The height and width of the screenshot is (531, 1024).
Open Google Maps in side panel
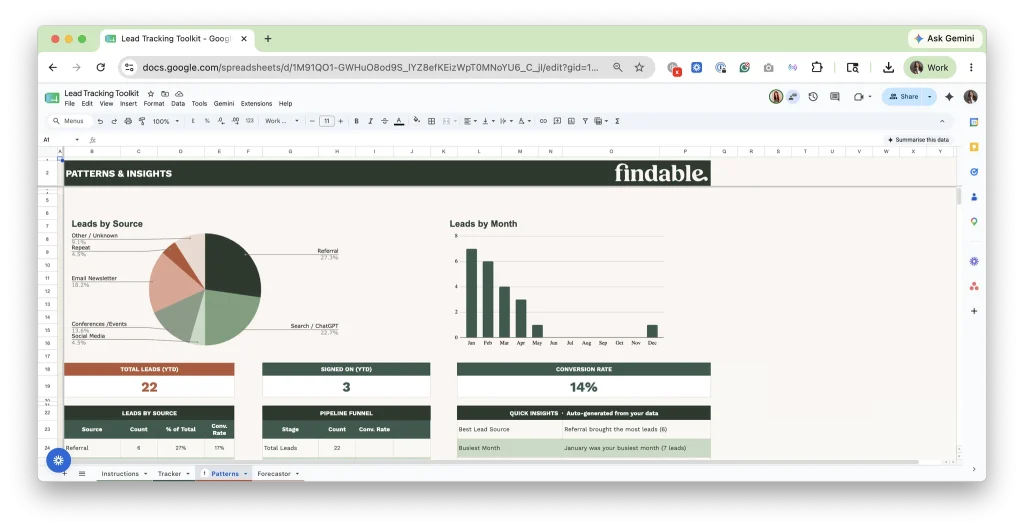coord(974,221)
